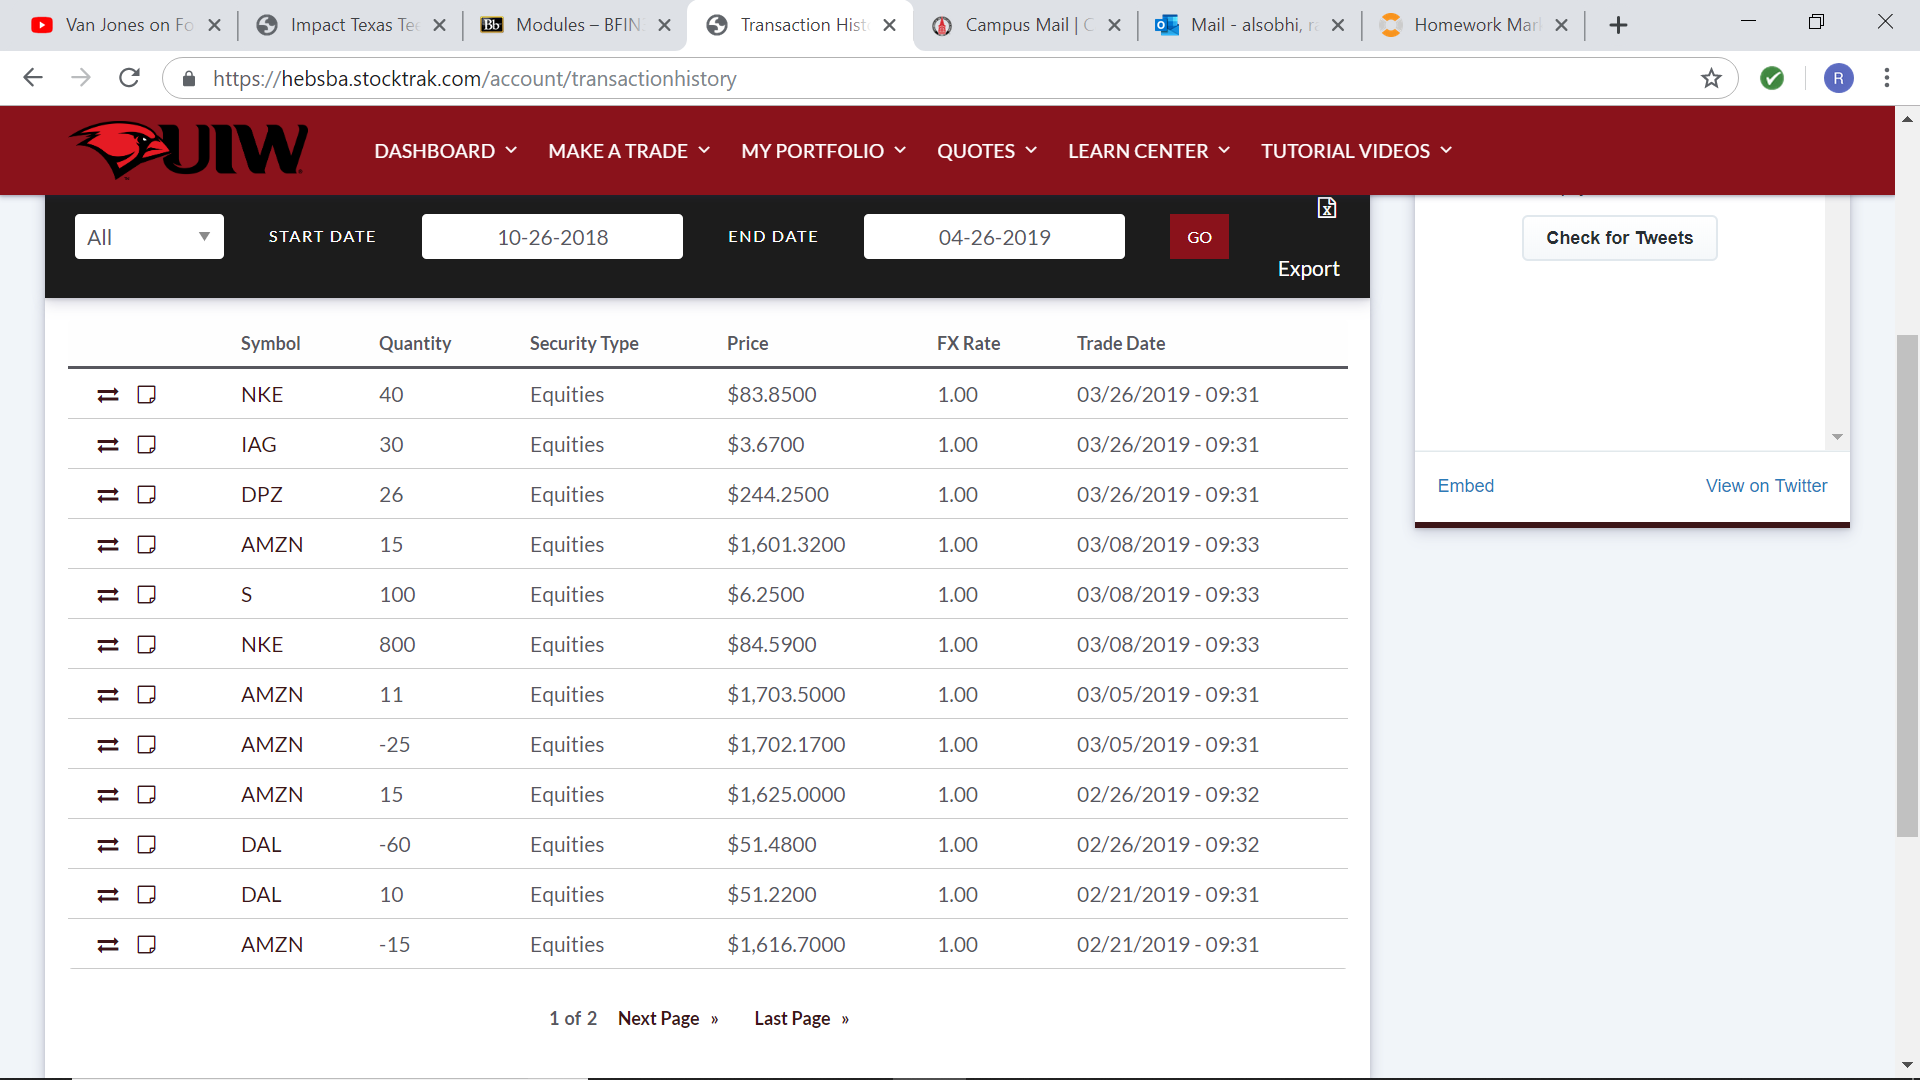1920x1080 pixels.
Task: Click the Export text link
Action: click(1308, 269)
